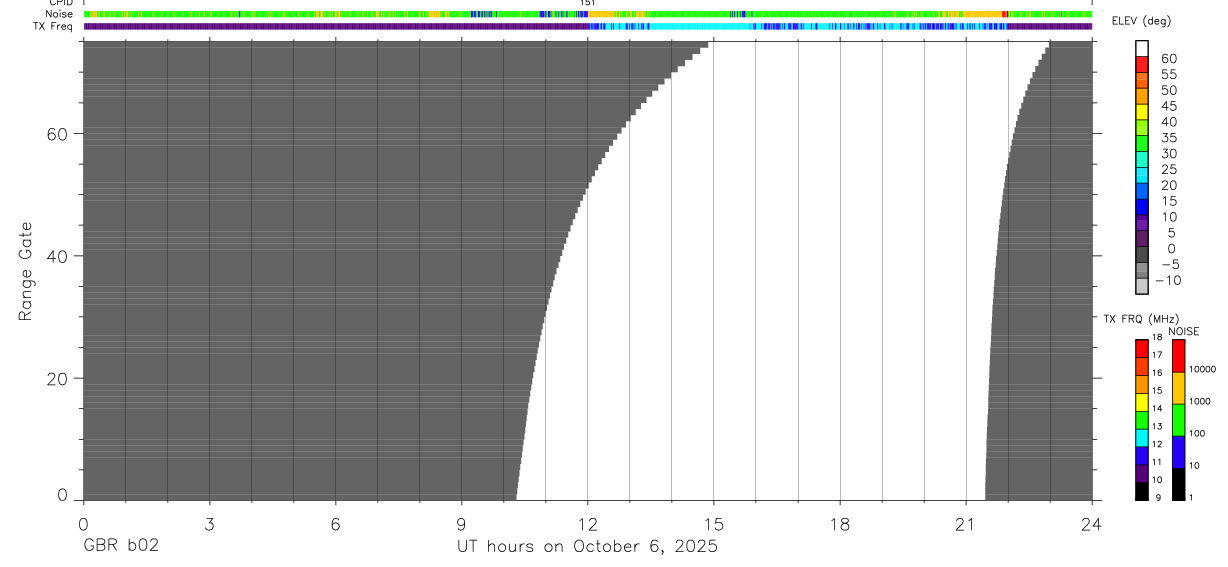Click the "6" tick label on the time axis
The width and height of the screenshot is (1228, 567).
tap(335, 523)
